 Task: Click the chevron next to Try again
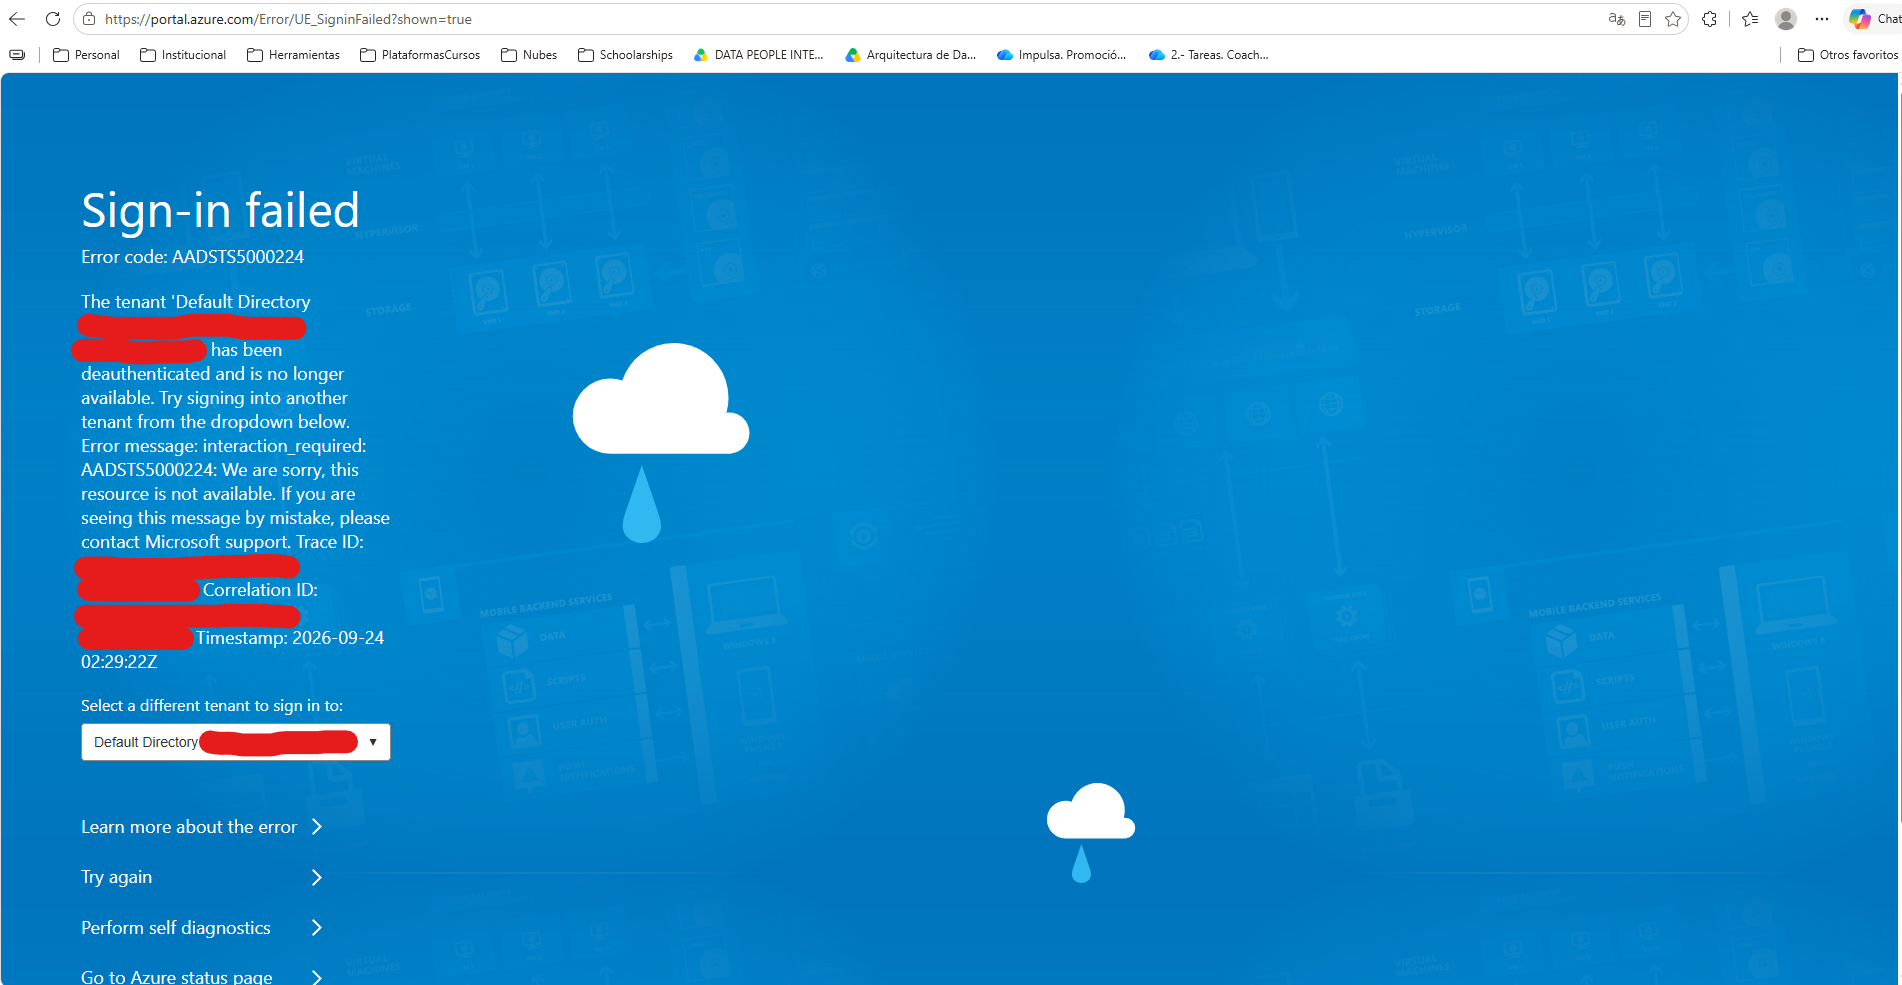point(316,877)
